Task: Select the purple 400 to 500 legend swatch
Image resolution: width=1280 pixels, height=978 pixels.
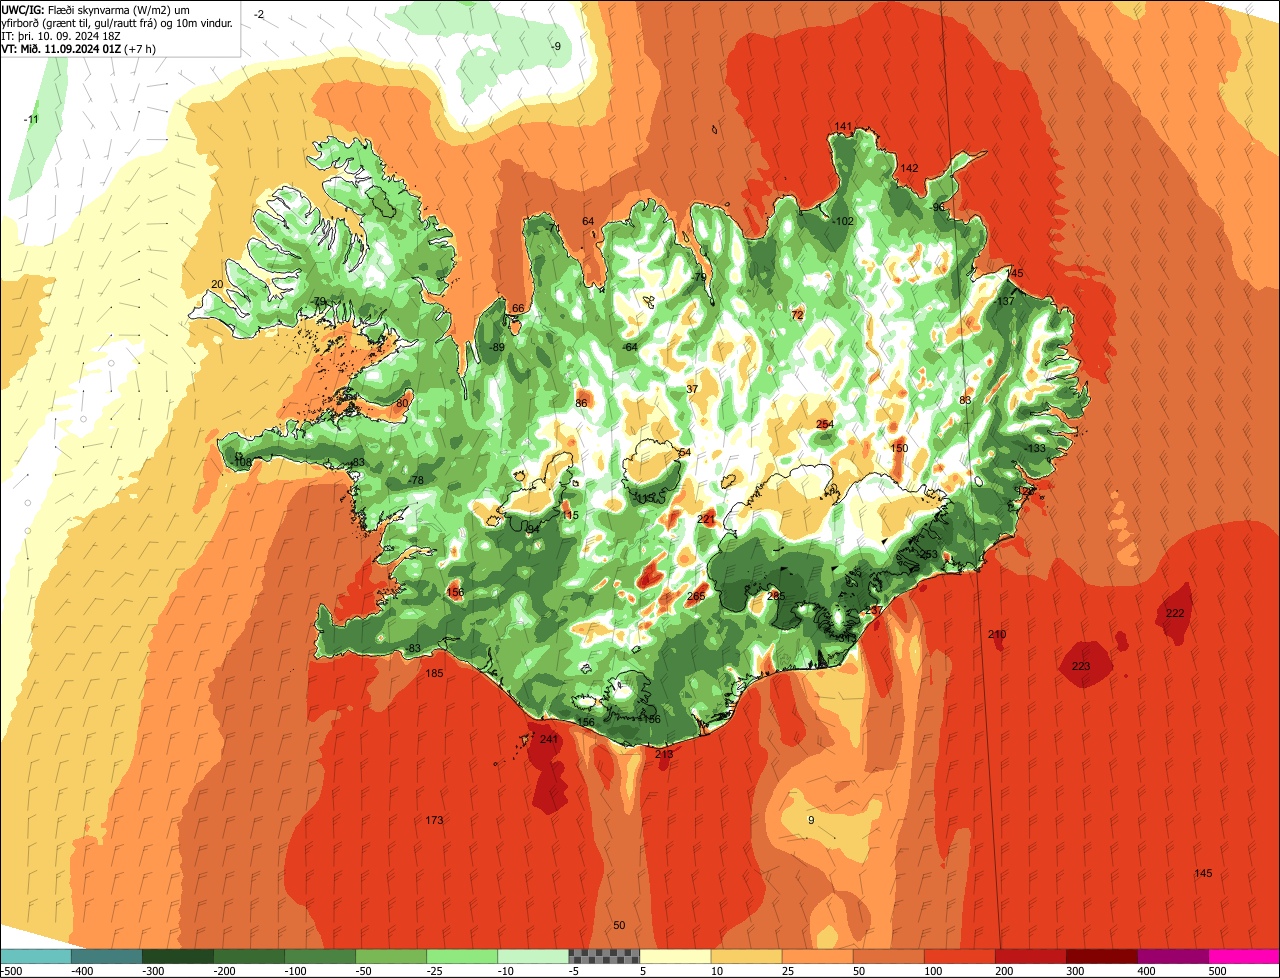Action: pos(1171,956)
